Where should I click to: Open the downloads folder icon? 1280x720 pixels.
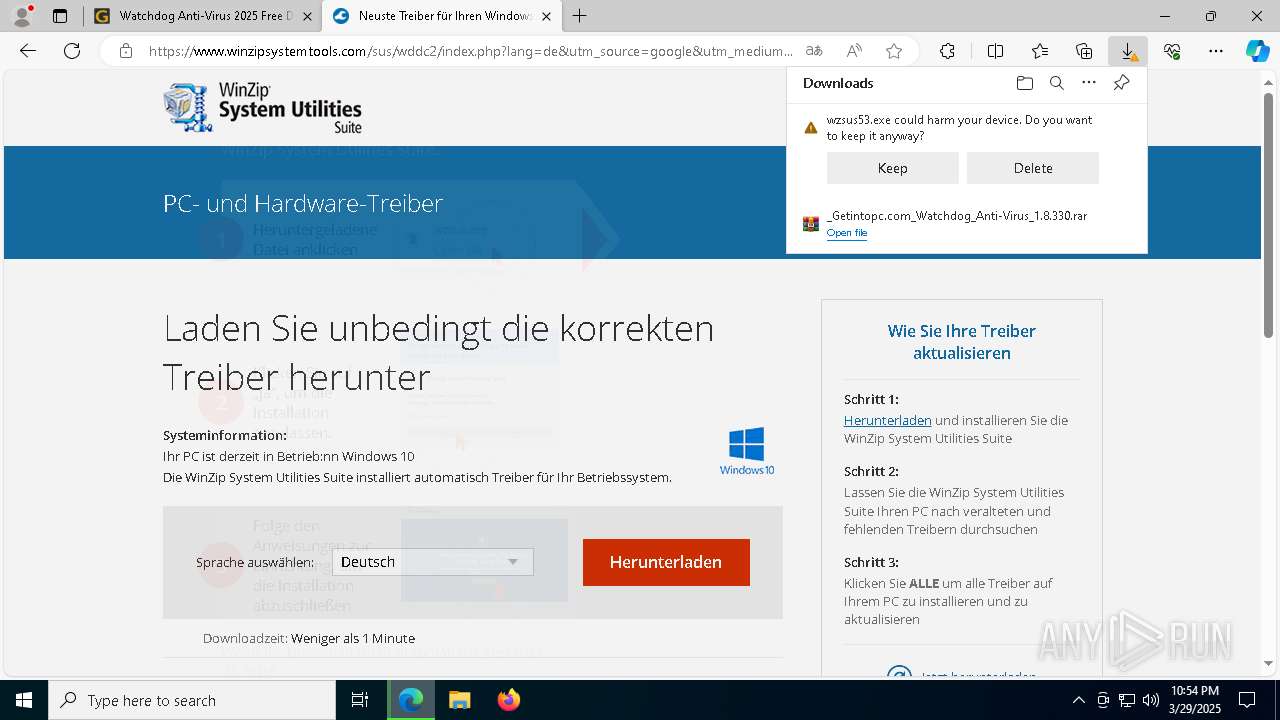(x=1024, y=83)
